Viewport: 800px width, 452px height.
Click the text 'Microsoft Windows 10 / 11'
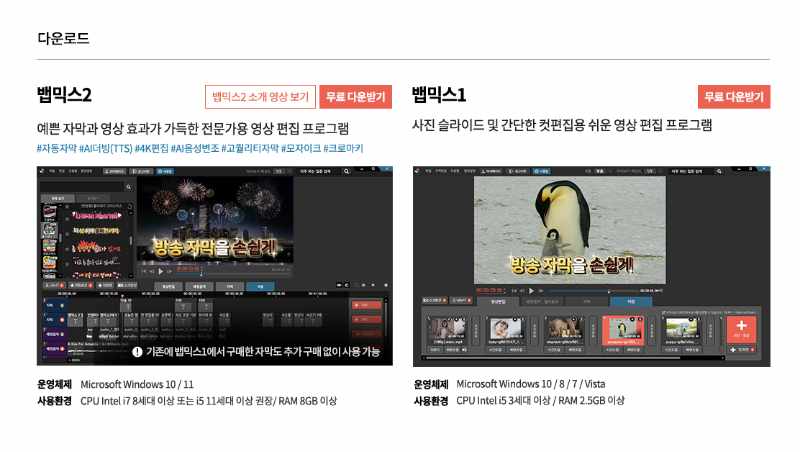(137, 384)
